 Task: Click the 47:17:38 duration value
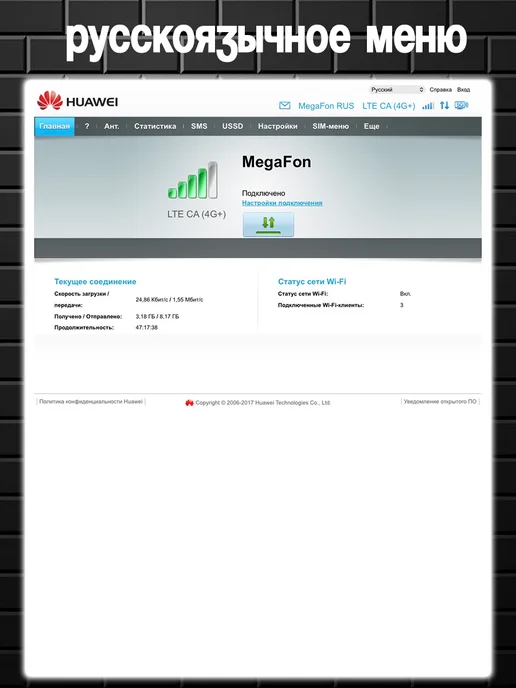pos(147,328)
